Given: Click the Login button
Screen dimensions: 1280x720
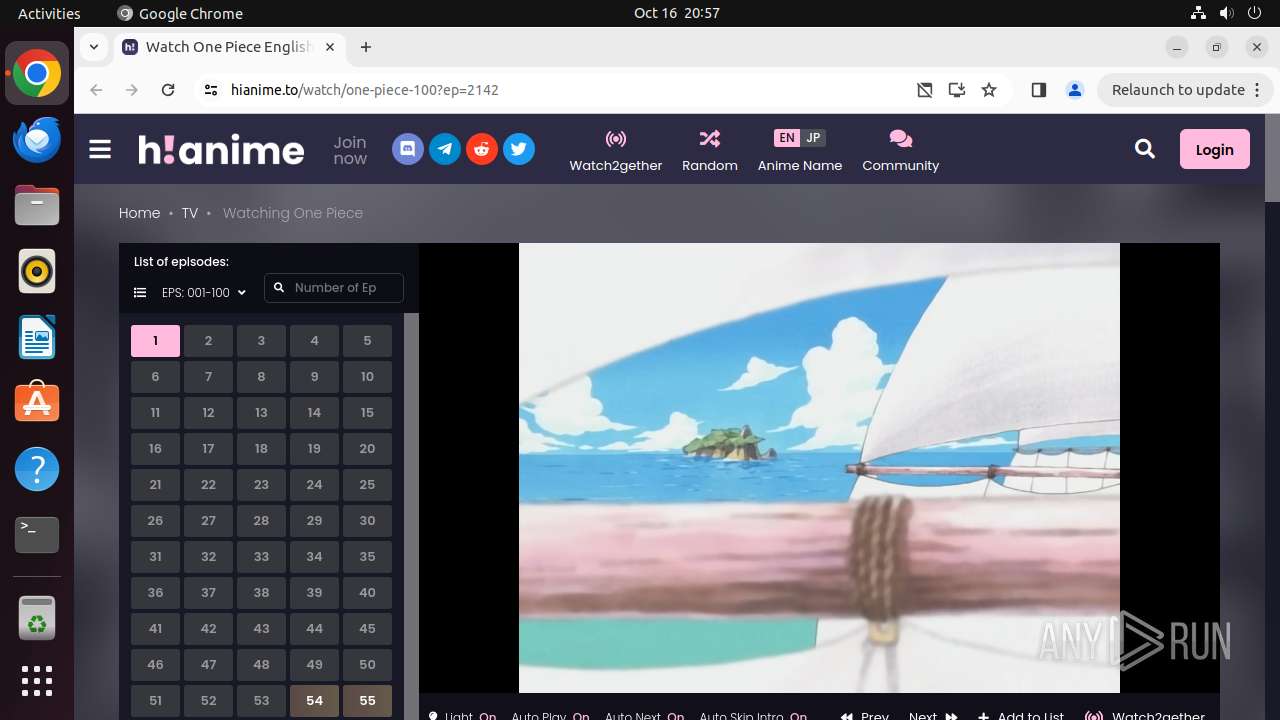Looking at the screenshot, I should [1214, 150].
